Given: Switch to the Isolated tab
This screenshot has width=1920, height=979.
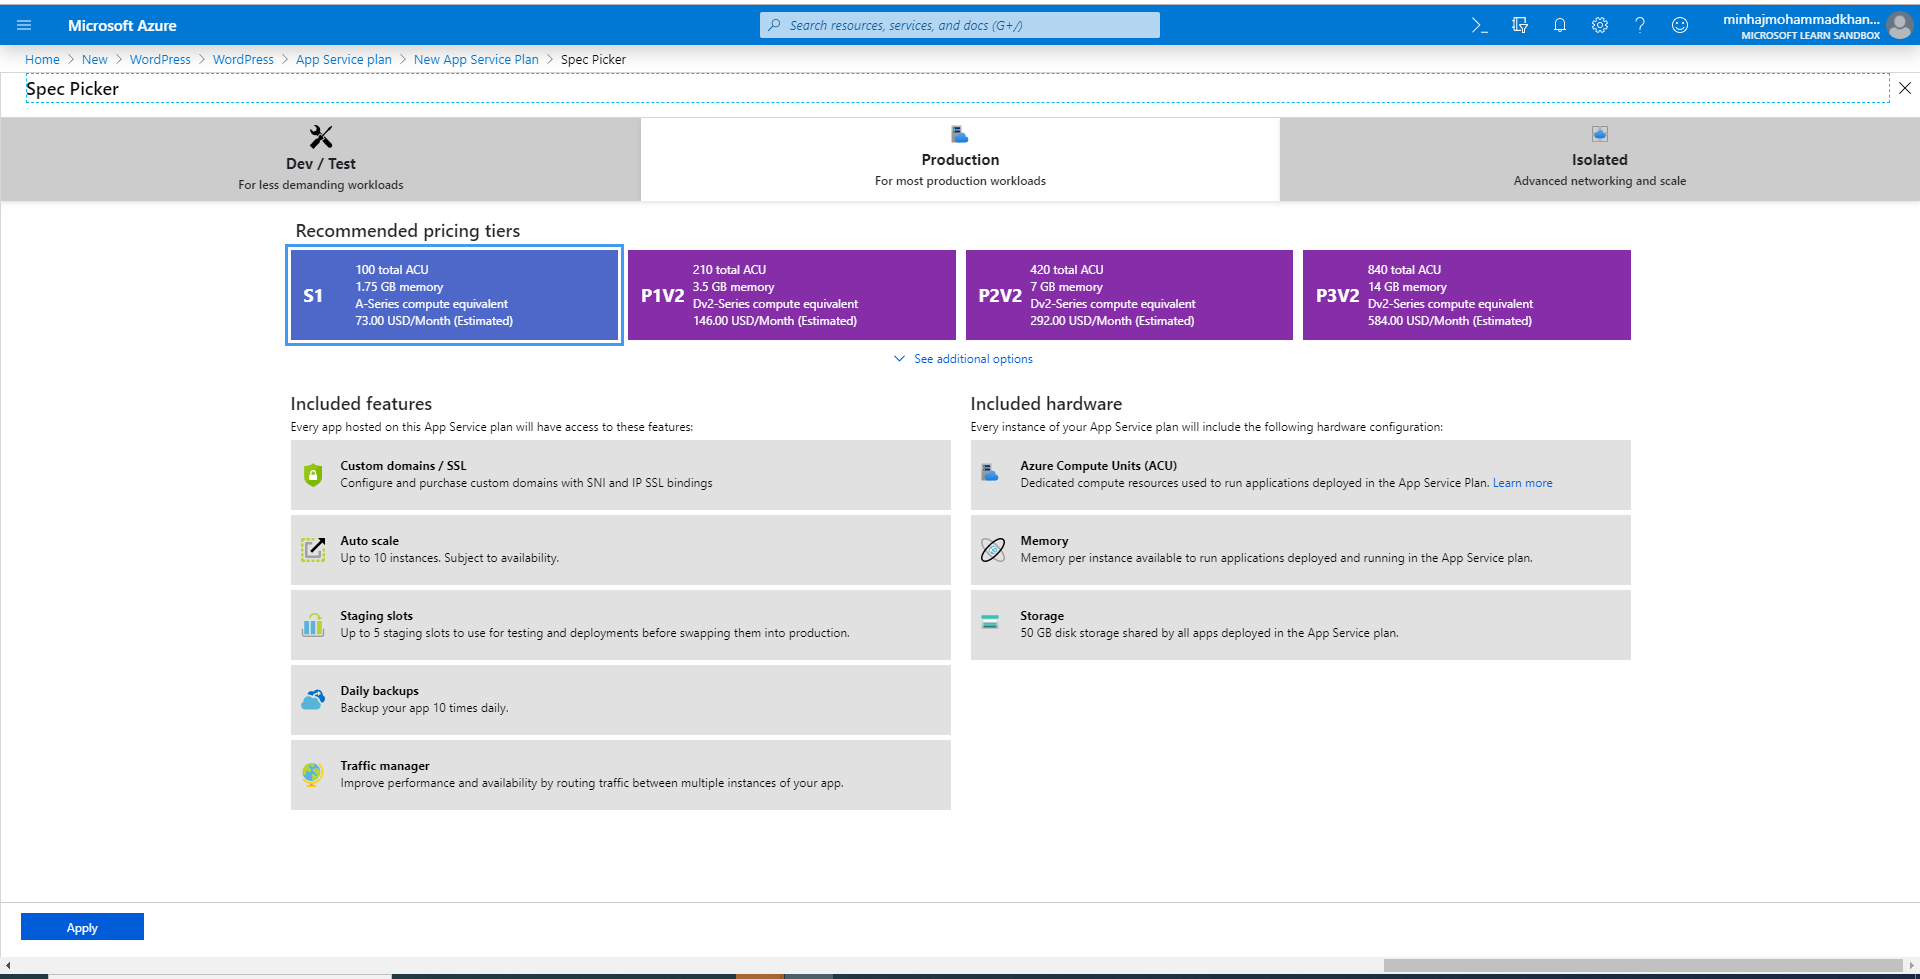Looking at the screenshot, I should click(1599, 160).
